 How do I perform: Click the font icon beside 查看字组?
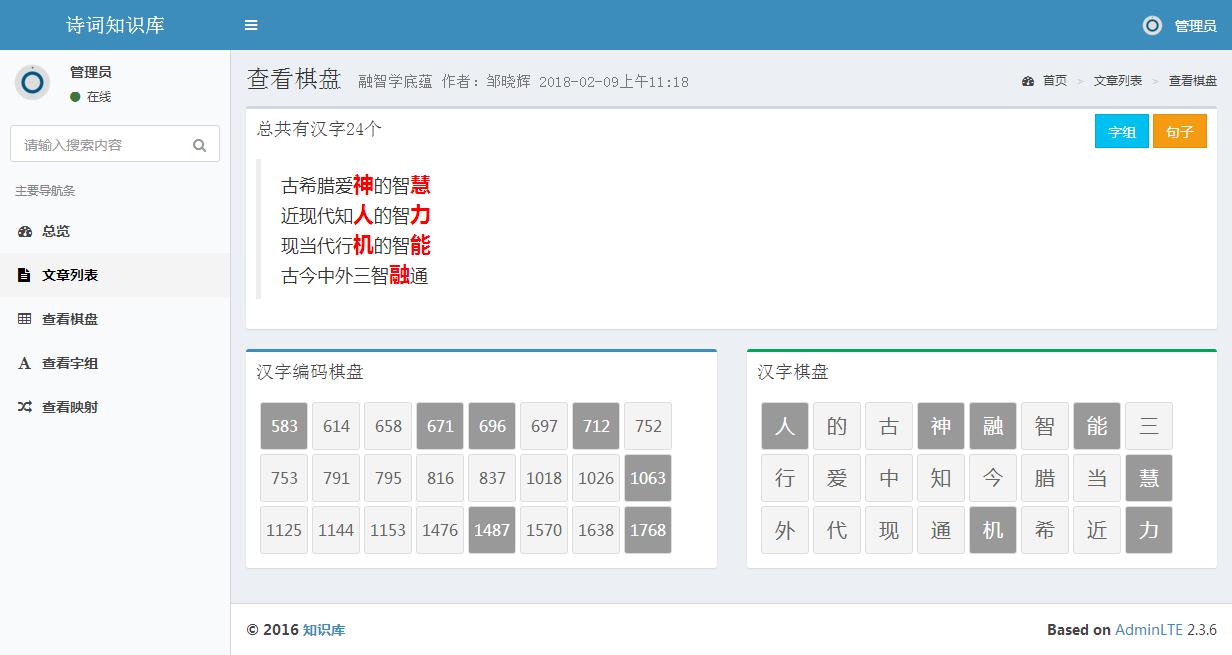coord(25,363)
